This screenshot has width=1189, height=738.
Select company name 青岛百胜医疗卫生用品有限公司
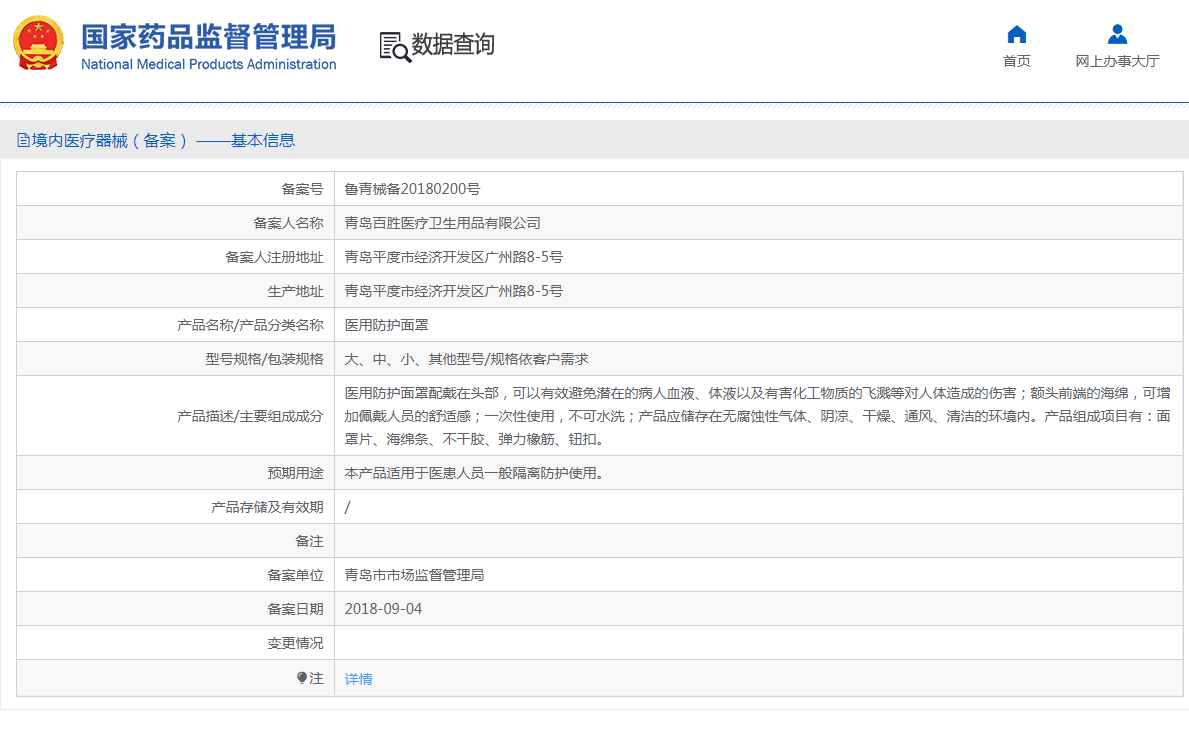(442, 223)
